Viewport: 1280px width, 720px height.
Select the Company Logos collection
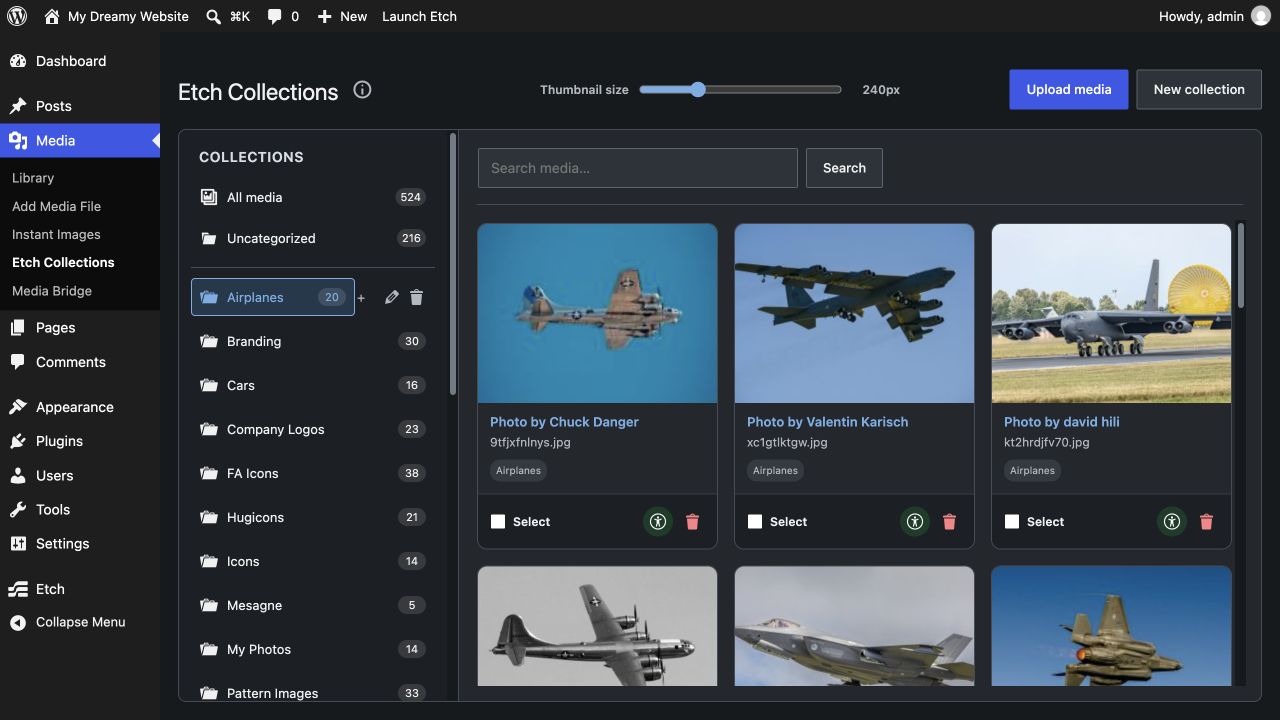coord(312,429)
